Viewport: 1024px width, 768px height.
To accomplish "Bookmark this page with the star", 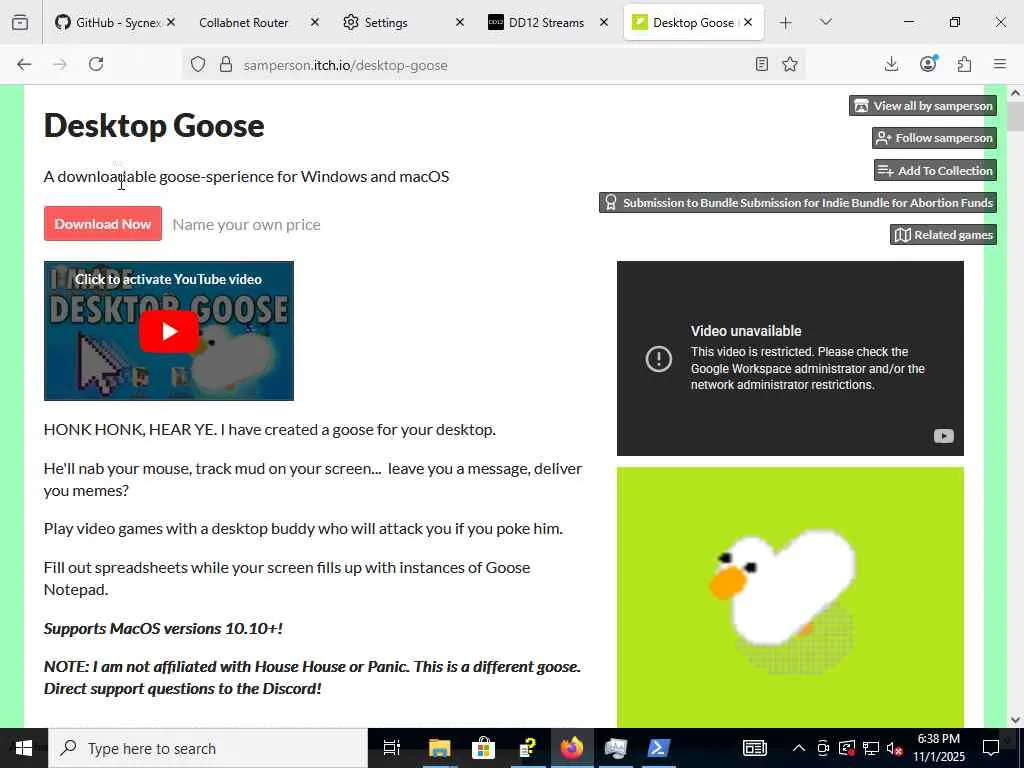I will coord(790,64).
